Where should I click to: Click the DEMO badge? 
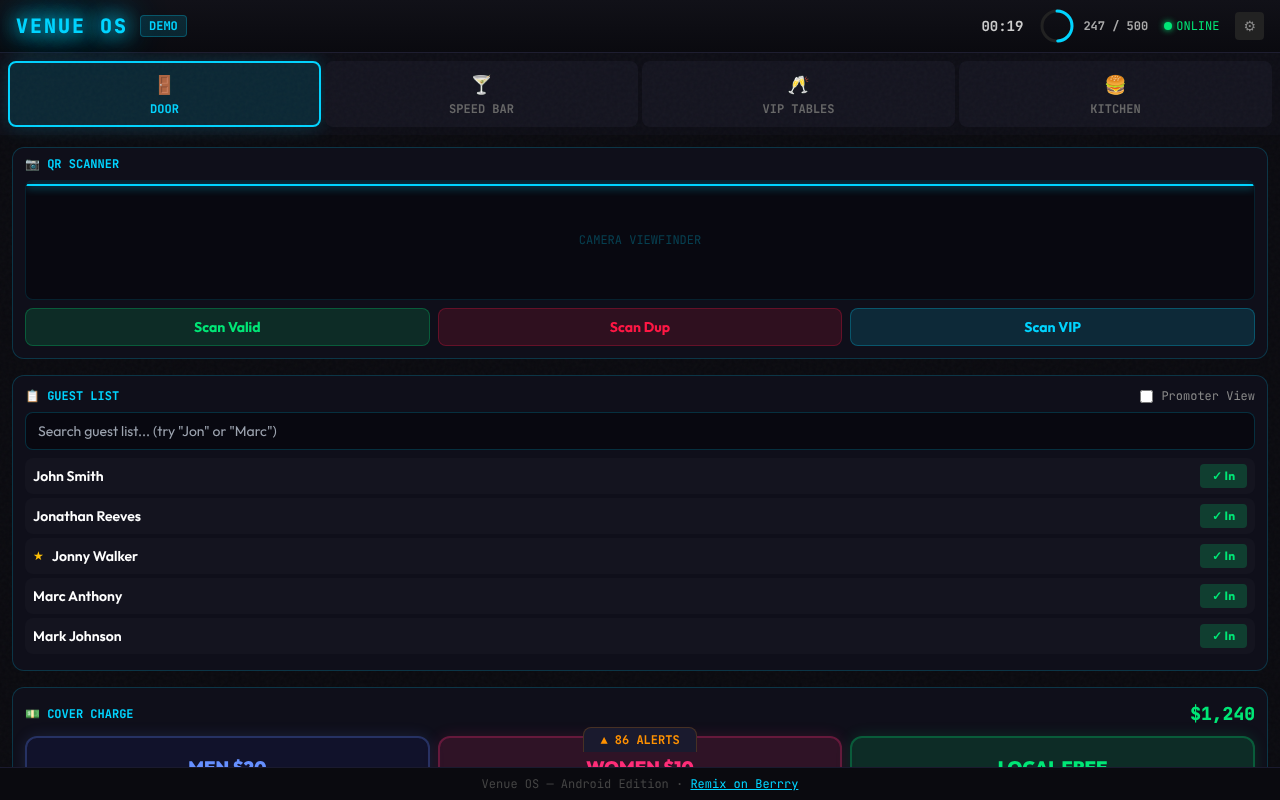click(x=163, y=26)
